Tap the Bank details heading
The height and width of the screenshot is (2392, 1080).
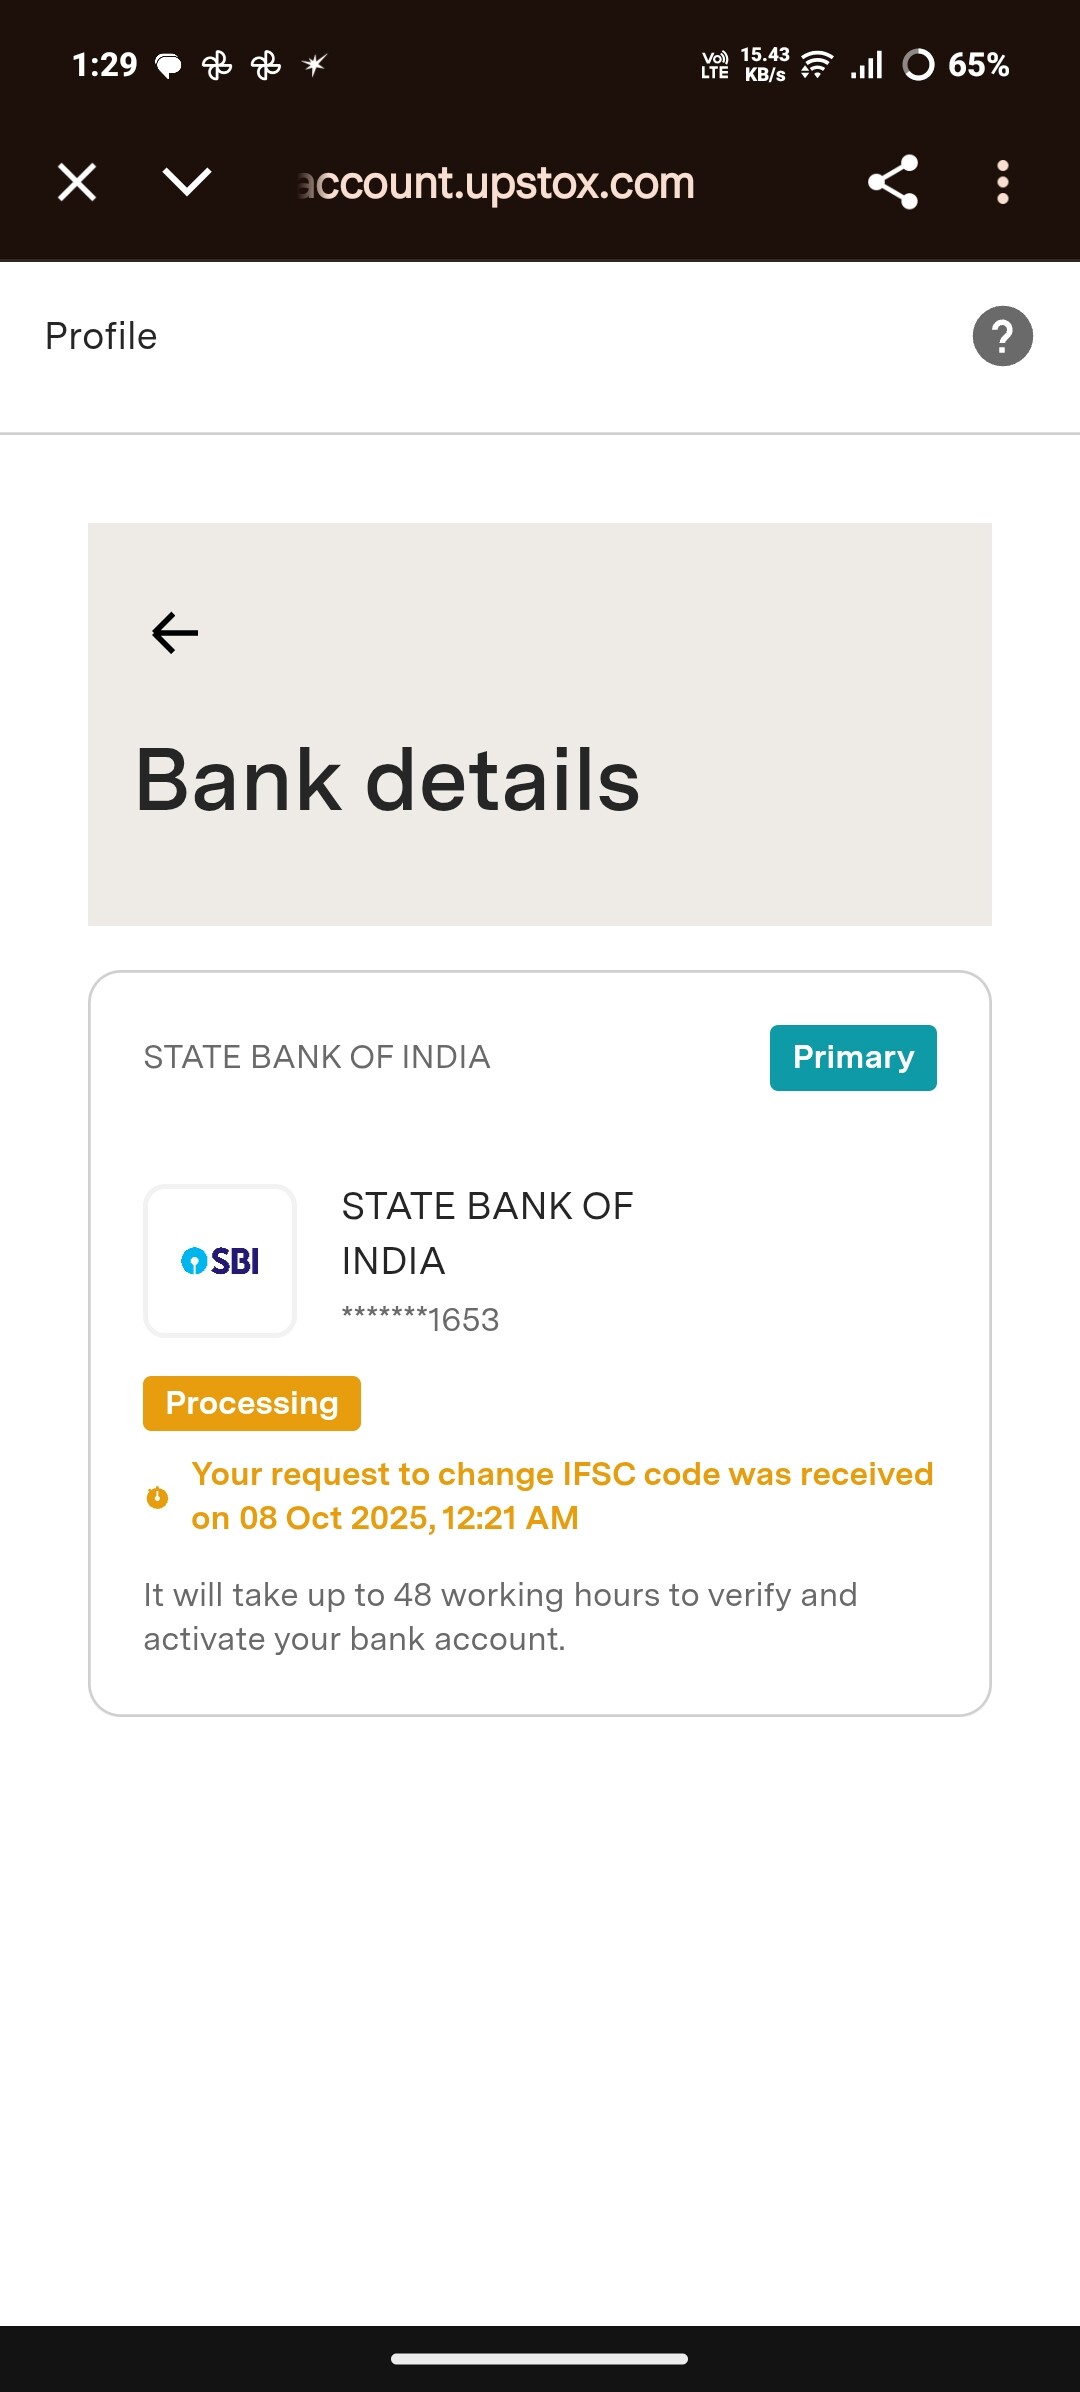point(387,780)
